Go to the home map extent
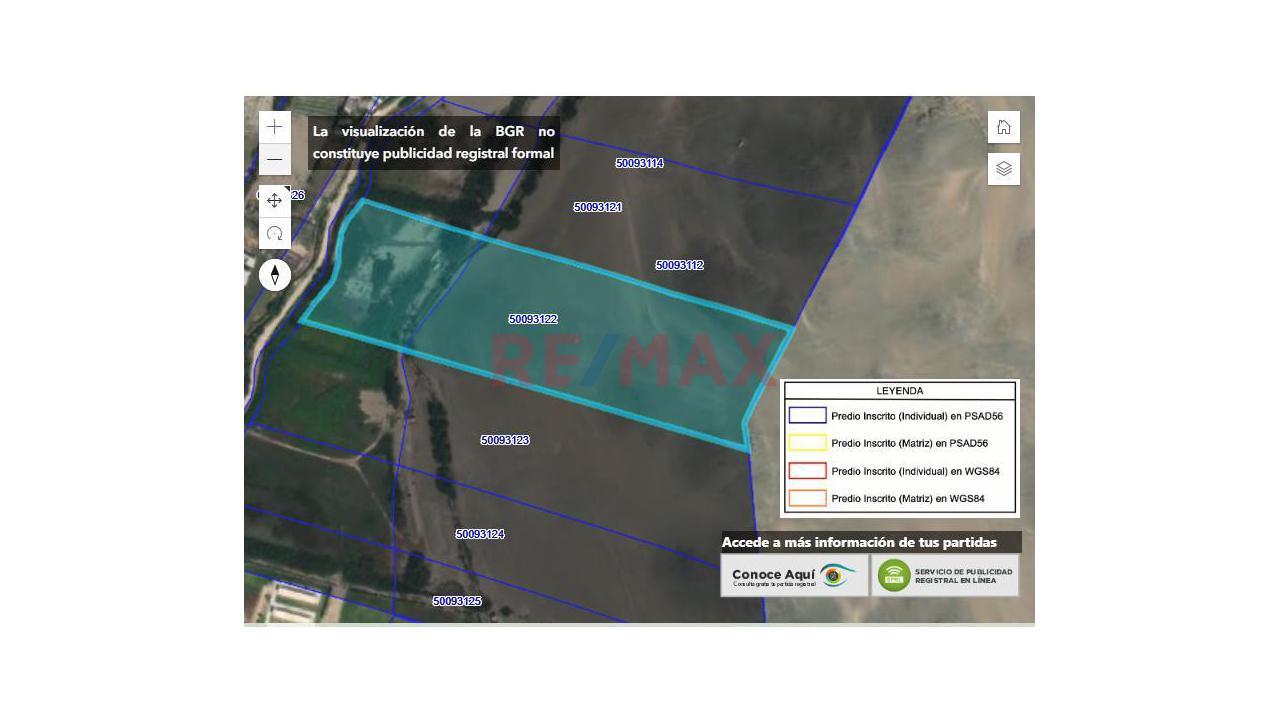 (1004, 127)
